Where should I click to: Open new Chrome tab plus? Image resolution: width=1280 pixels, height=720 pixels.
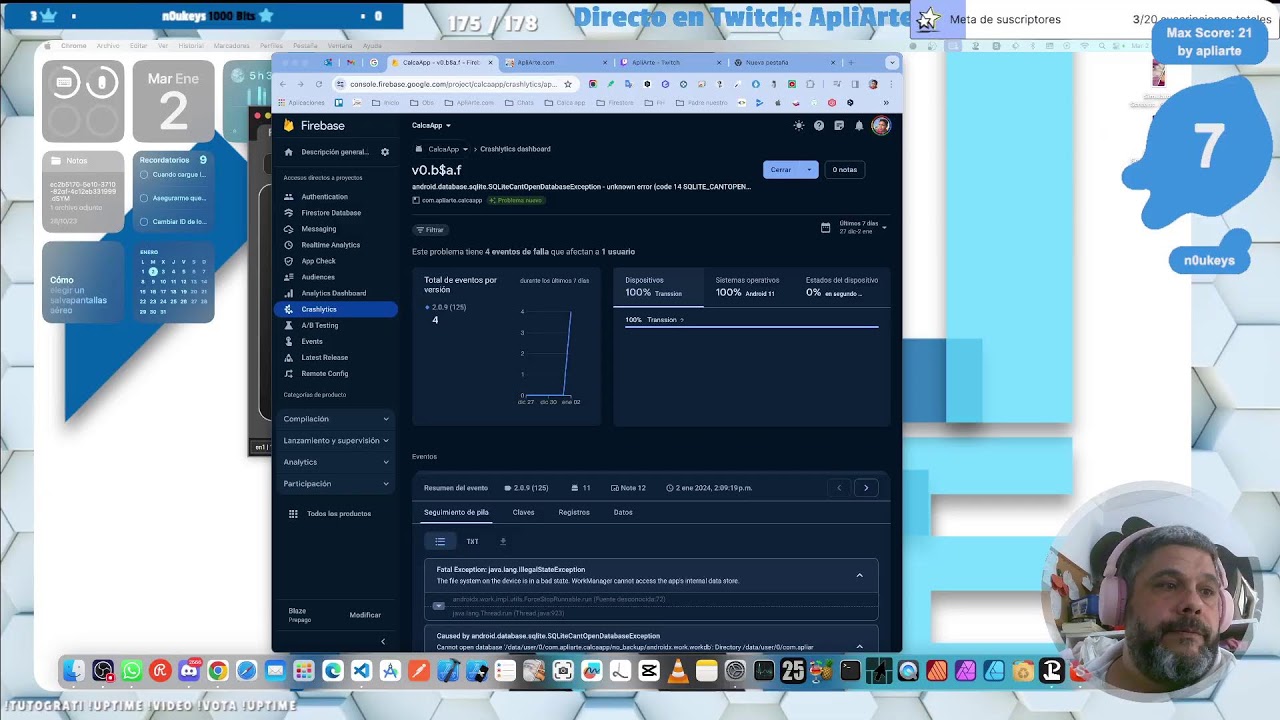[x=851, y=62]
